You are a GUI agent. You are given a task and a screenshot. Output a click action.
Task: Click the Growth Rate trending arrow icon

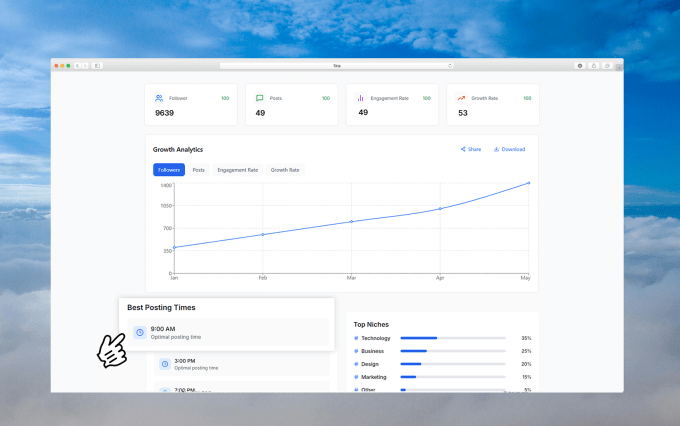461,98
